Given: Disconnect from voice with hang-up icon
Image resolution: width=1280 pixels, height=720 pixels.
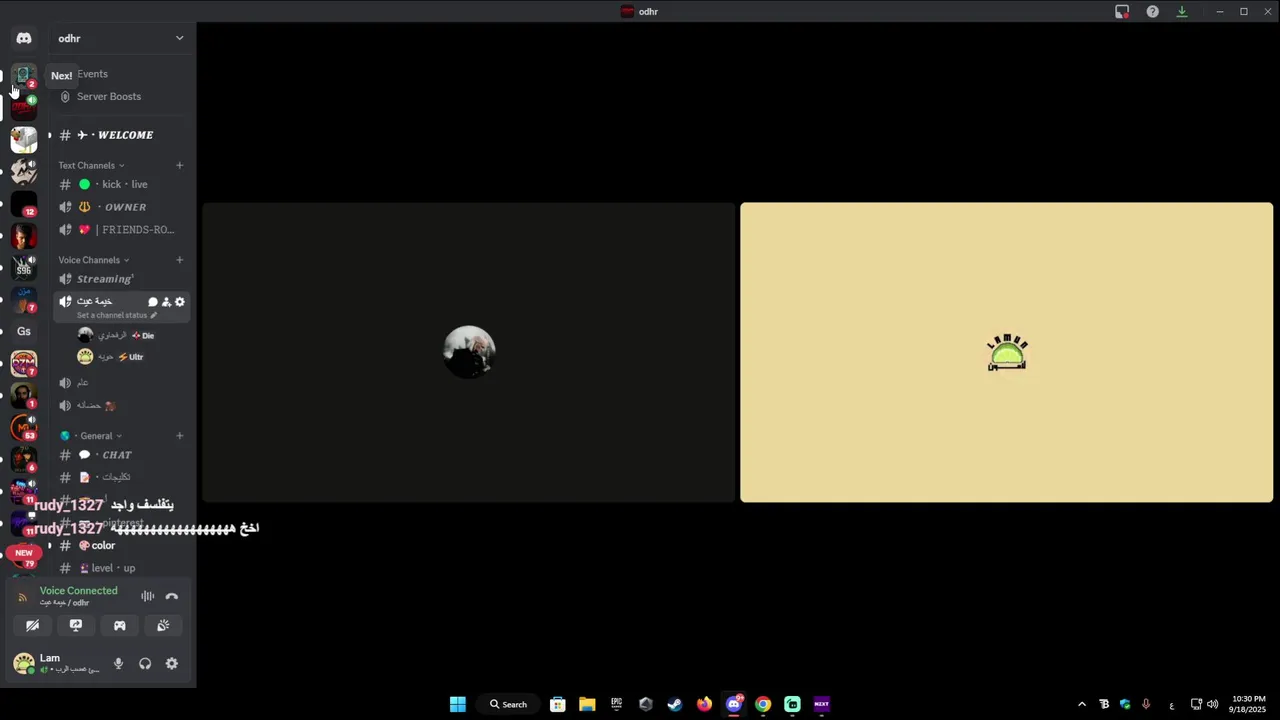Looking at the screenshot, I should click(x=172, y=596).
